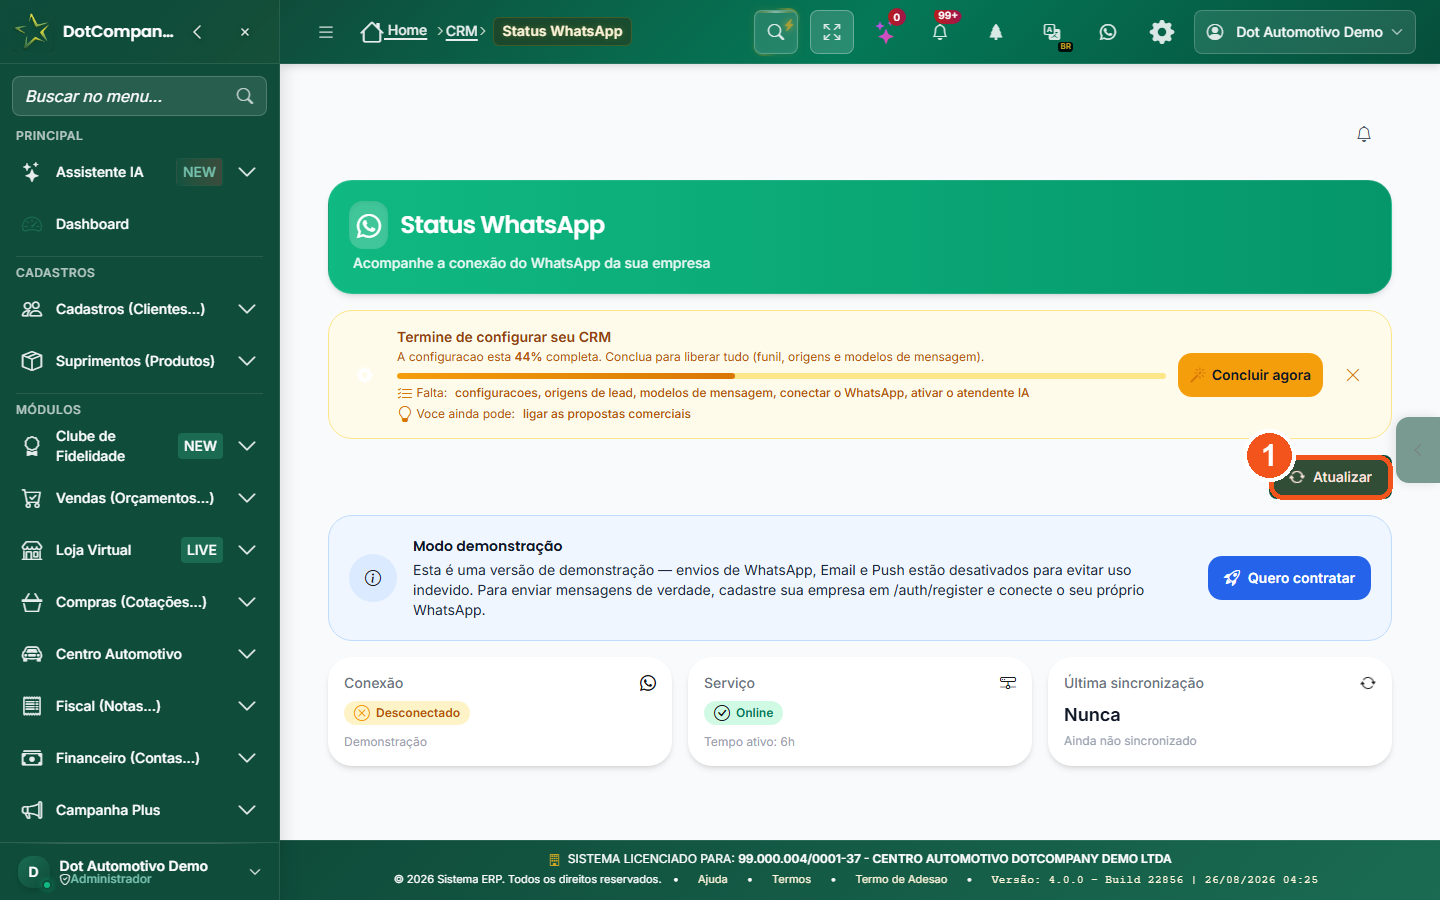Expand Compras (Cotações...) menu
The width and height of the screenshot is (1440, 900).
pyautogui.click(x=247, y=602)
